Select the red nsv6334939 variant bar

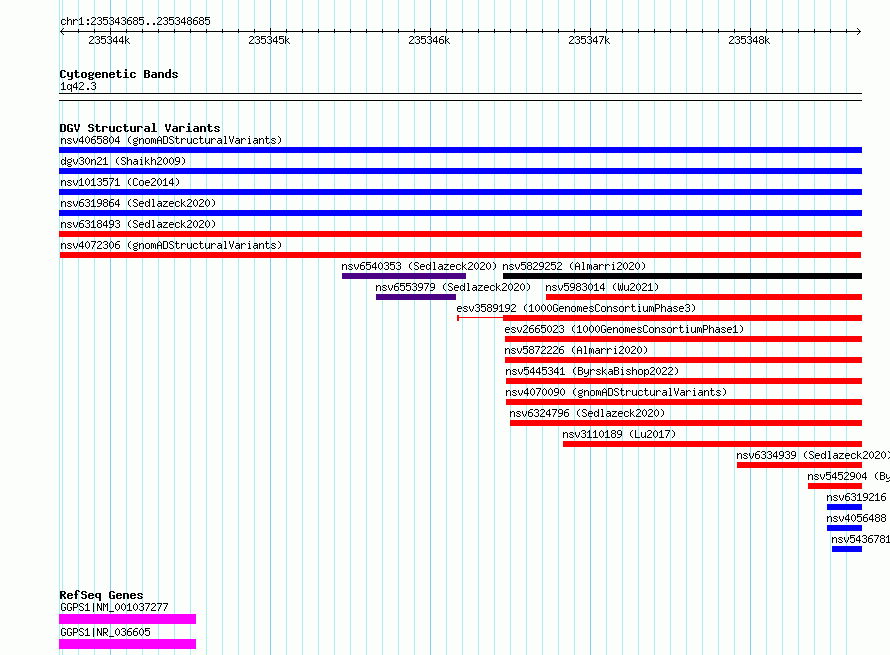tap(799, 465)
